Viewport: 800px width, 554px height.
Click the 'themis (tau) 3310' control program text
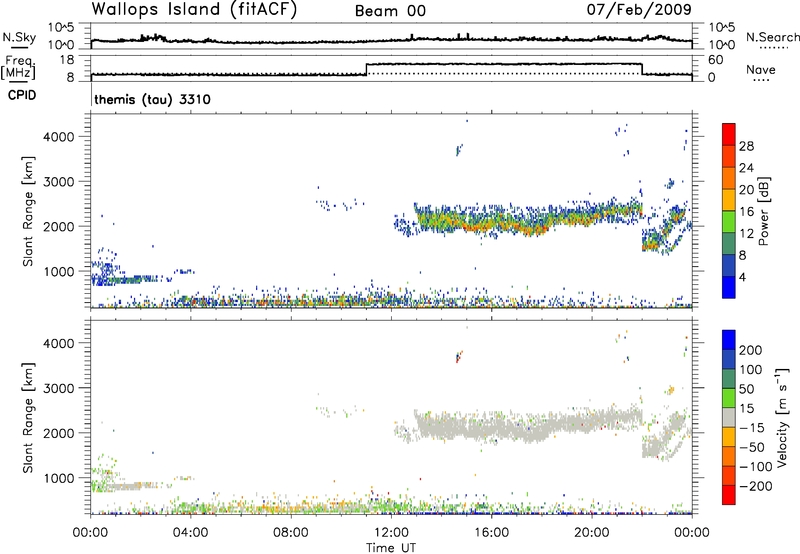152,99
